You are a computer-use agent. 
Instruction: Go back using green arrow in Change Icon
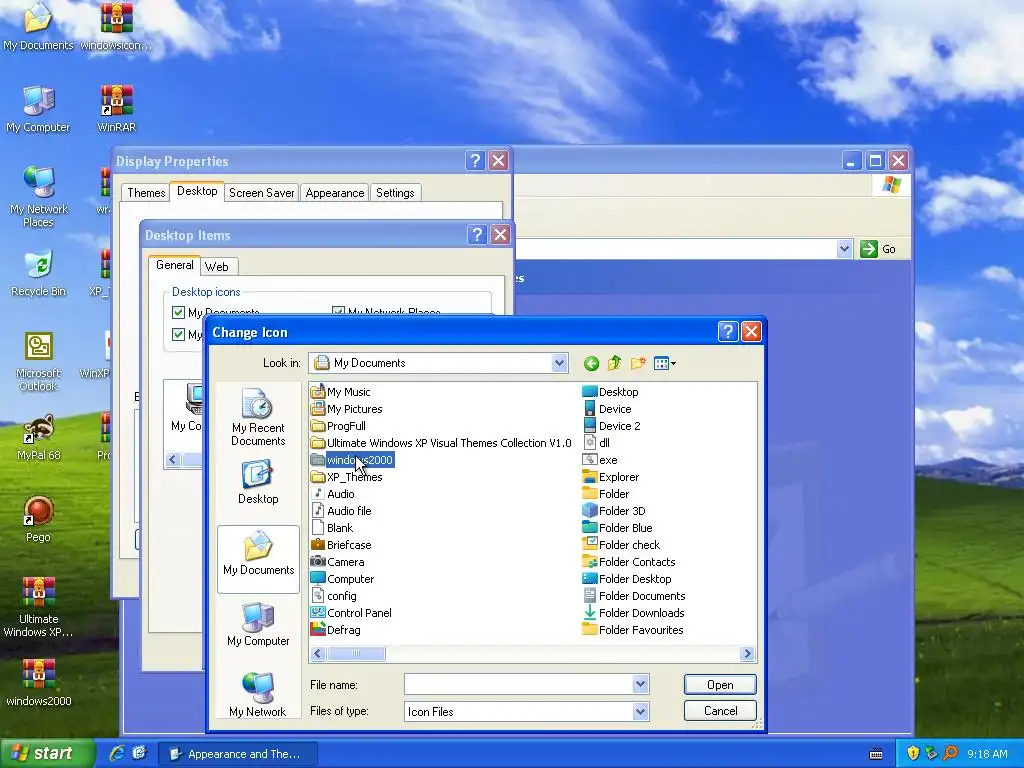591,364
